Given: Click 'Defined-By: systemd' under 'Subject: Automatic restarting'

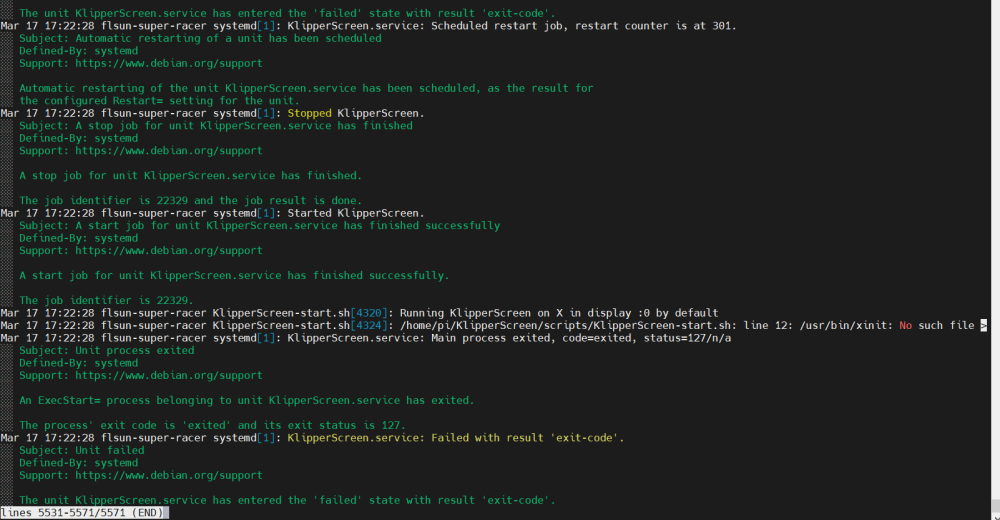Looking at the screenshot, I should point(78,51).
